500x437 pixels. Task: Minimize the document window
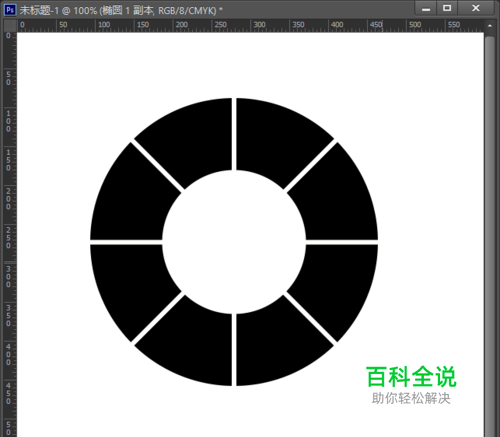coord(426,9)
